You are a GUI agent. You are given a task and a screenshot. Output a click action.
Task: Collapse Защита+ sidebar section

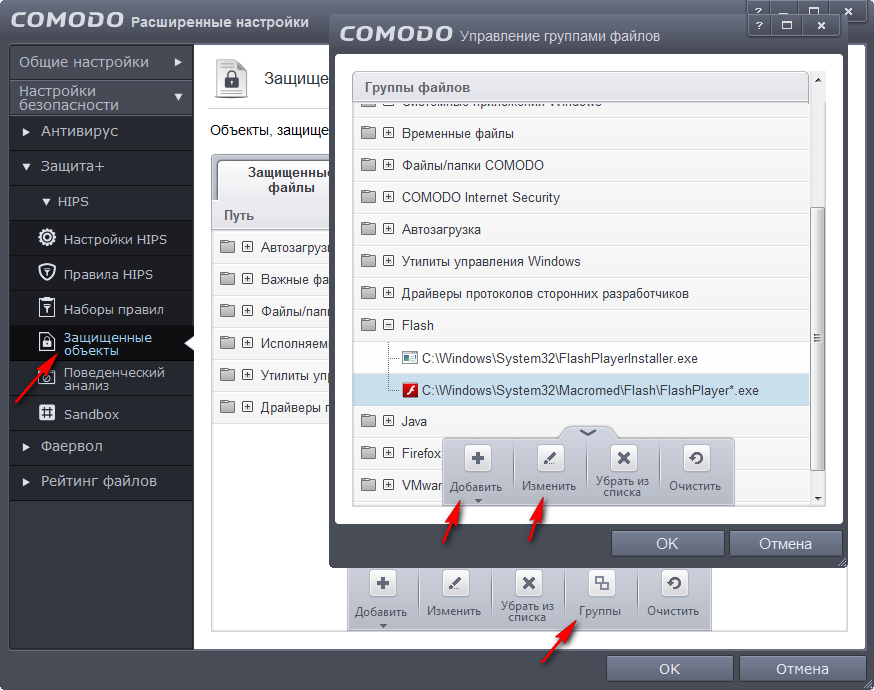coord(101,167)
